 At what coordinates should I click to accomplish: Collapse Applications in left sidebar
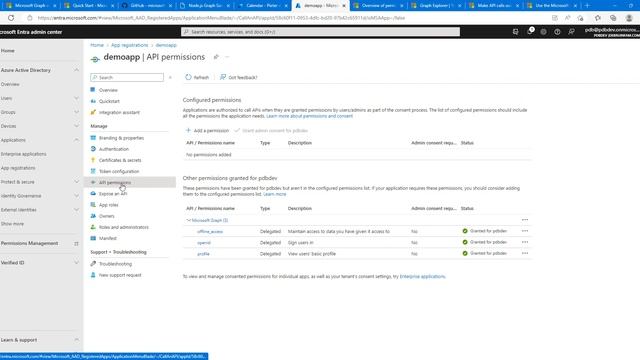76,140
